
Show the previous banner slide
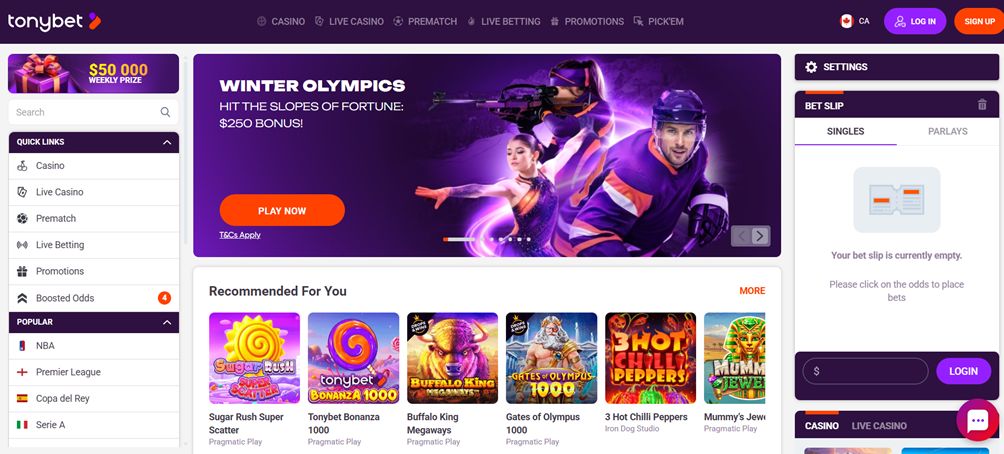click(x=741, y=236)
